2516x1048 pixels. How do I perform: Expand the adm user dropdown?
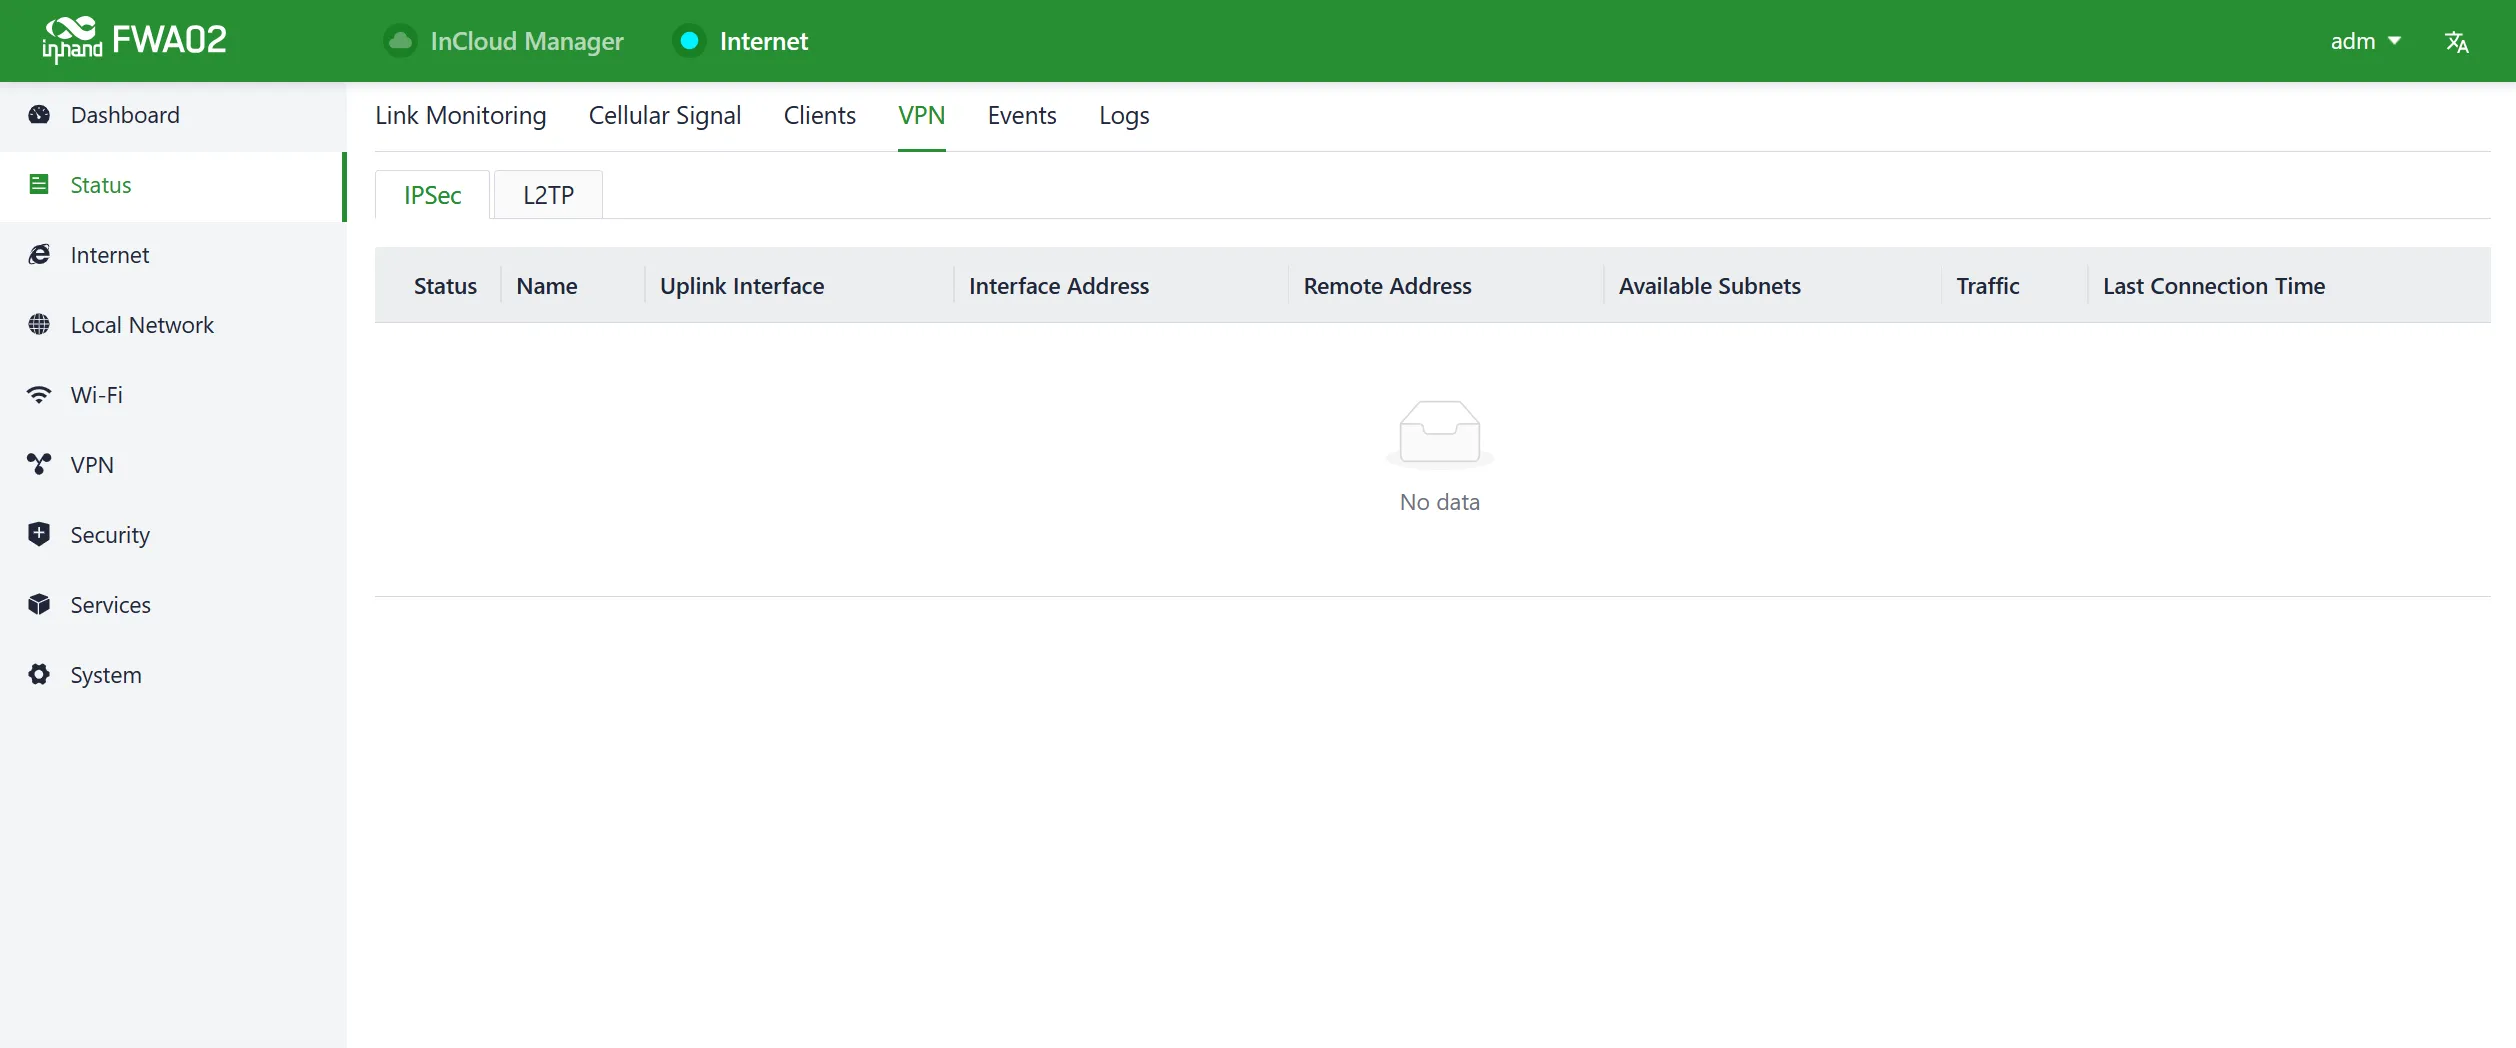pyautogui.click(x=2365, y=41)
